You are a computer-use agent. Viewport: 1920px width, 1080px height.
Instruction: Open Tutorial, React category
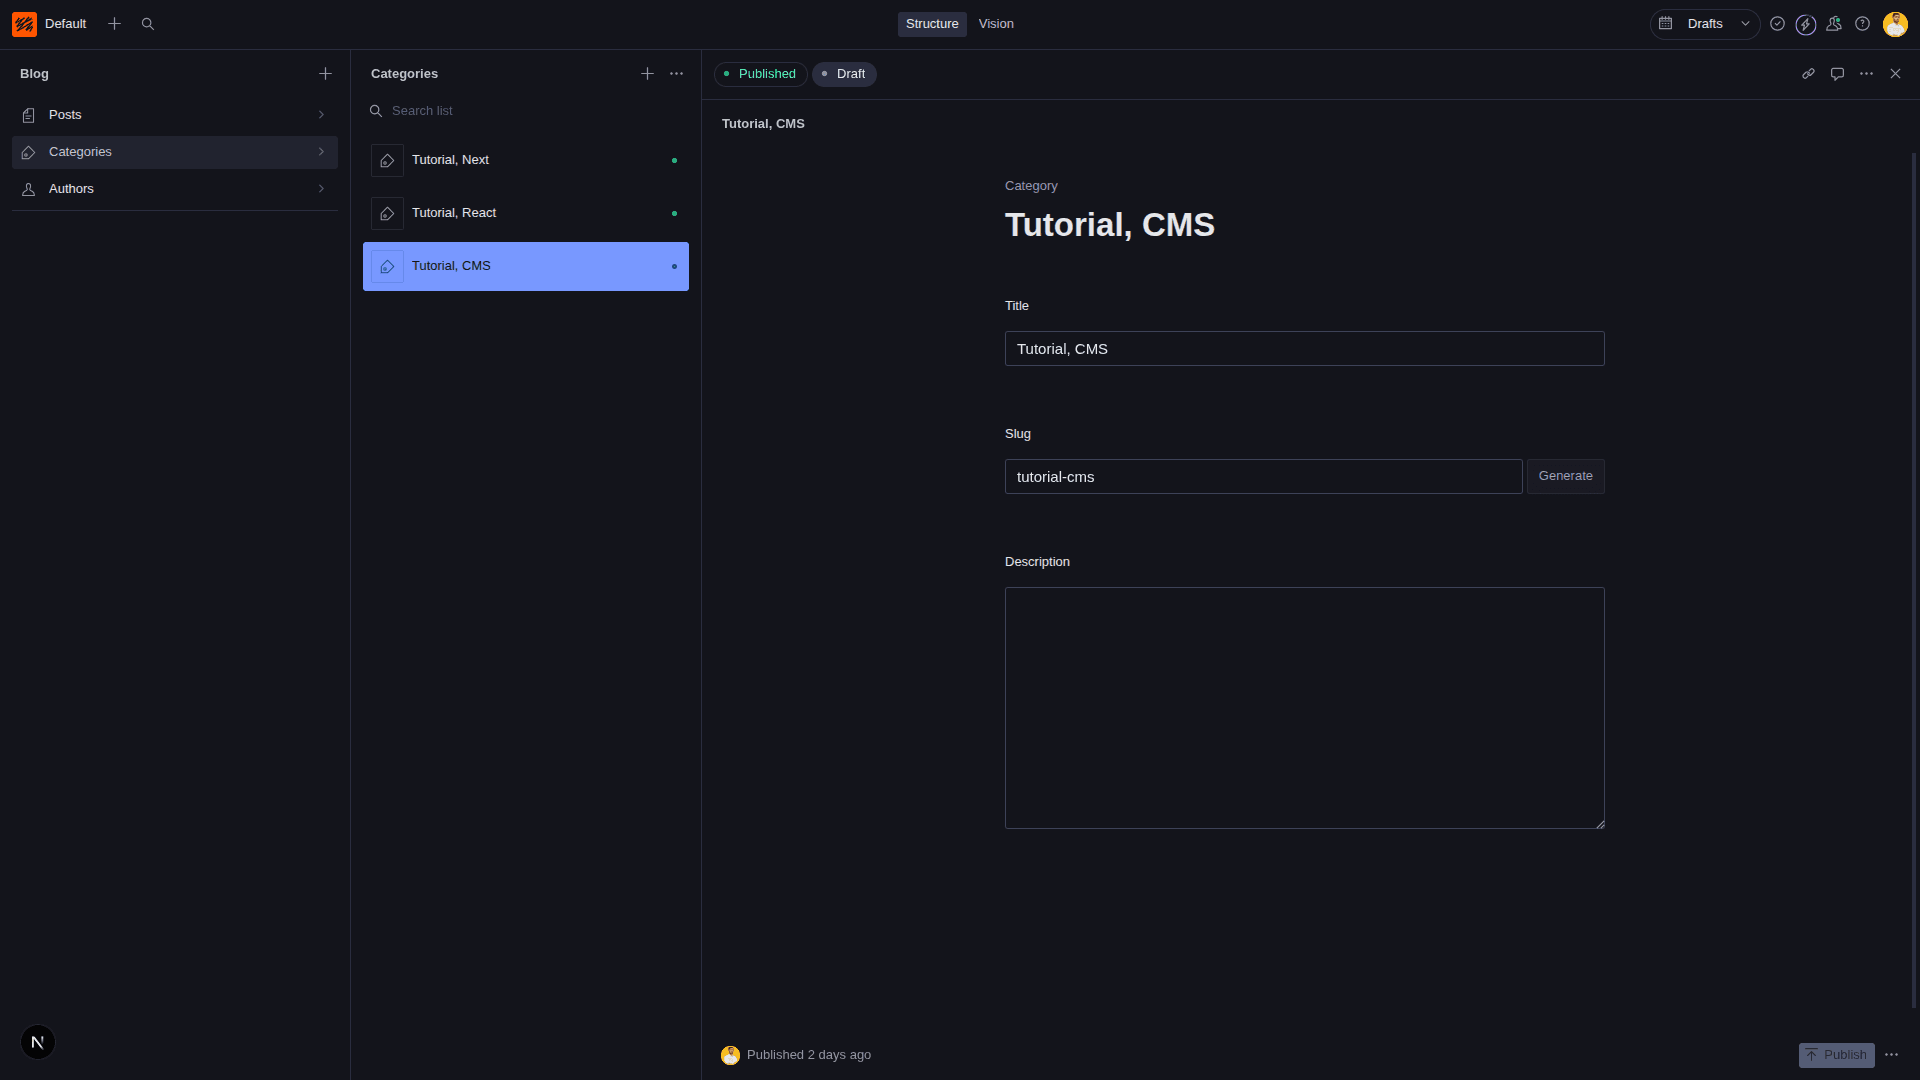pyautogui.click(x=525, y=213)
